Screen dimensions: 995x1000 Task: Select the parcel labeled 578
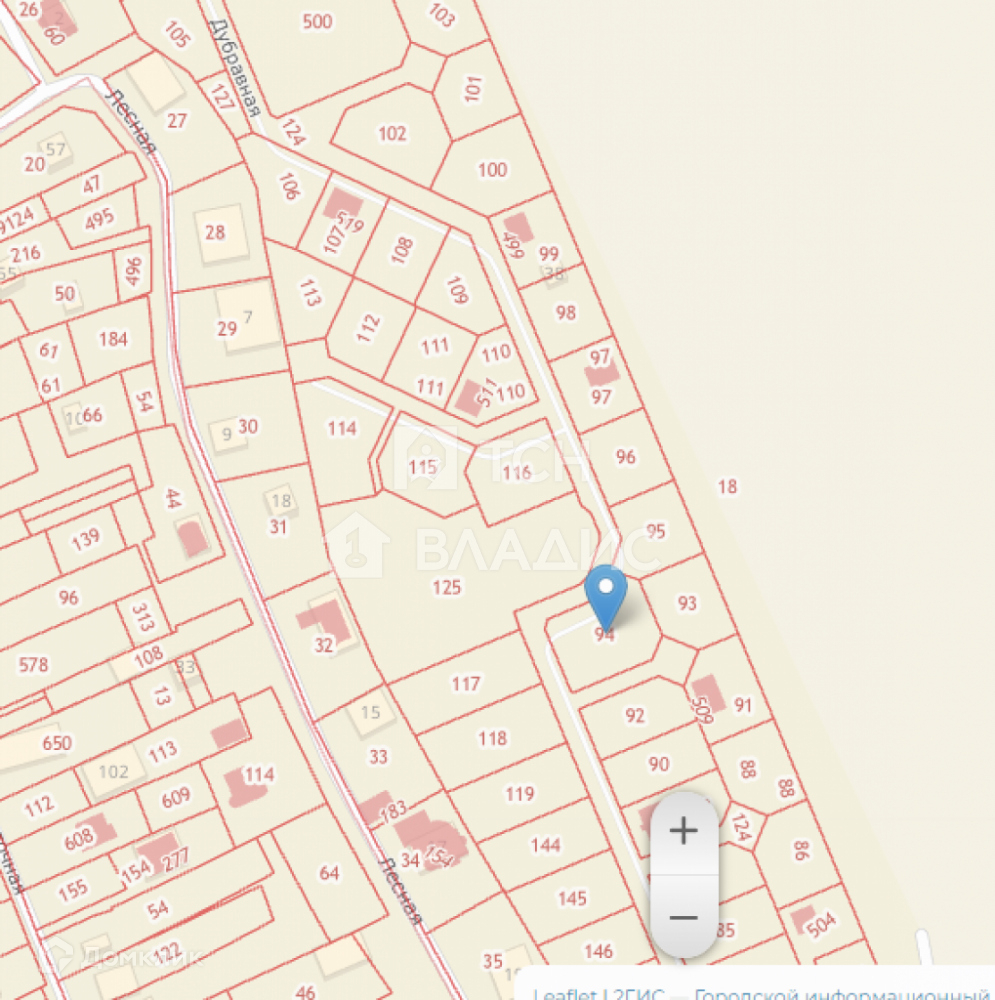[33, 665]
